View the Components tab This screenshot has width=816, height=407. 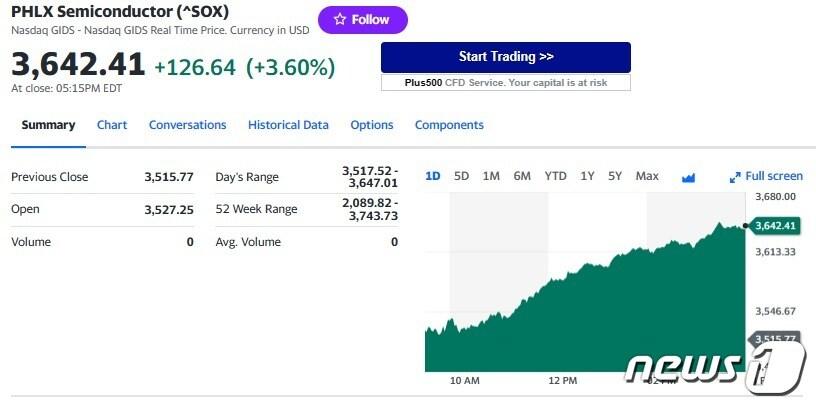point(449,125)
